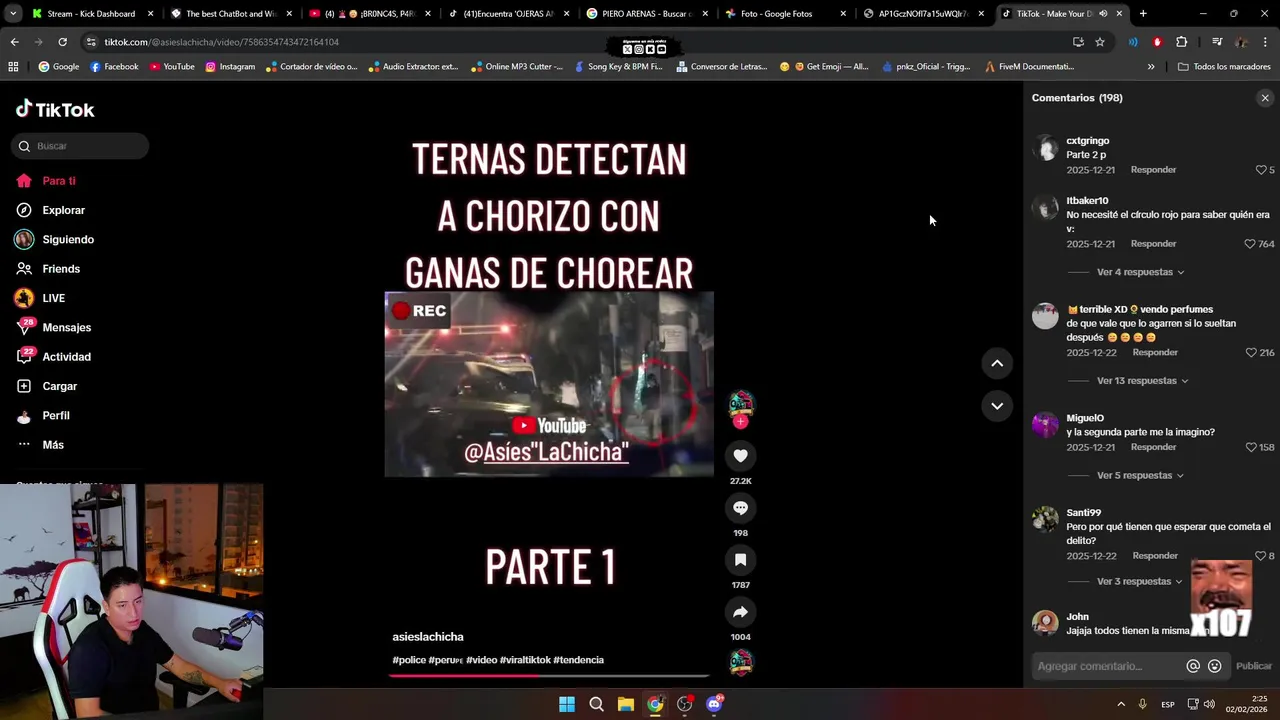The image size is (1280, 720).
Task: Click the #tendencia hashtag
Action: [x=578, y=660]
